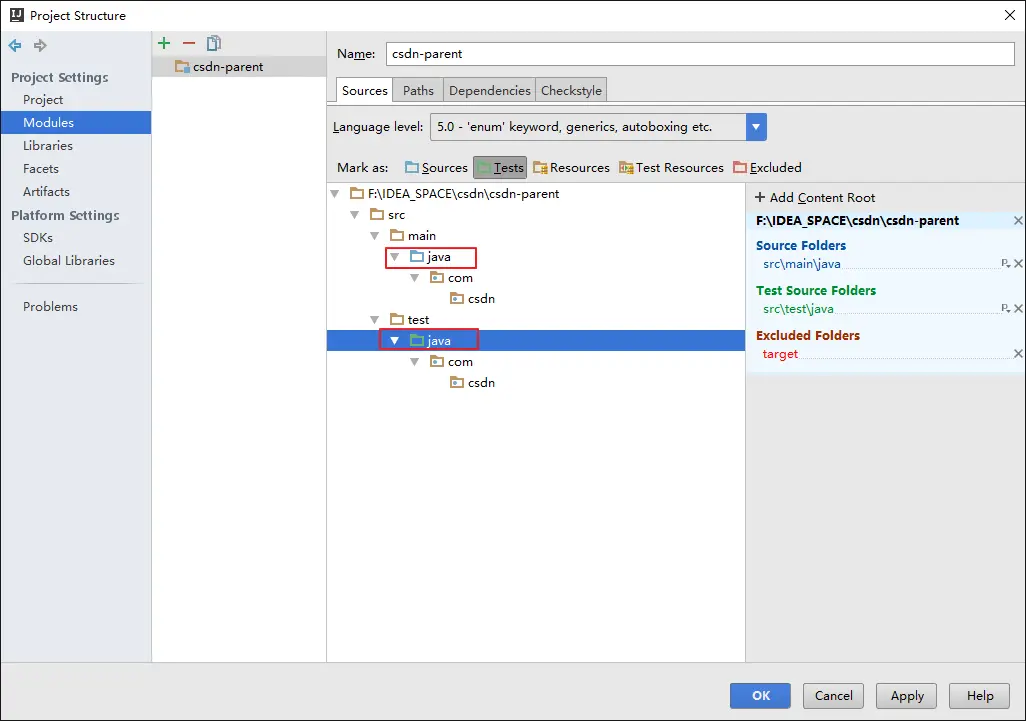Copy the module with the copy icon
This screenshot has height=721, width=1026.
[x=214, y=43]
